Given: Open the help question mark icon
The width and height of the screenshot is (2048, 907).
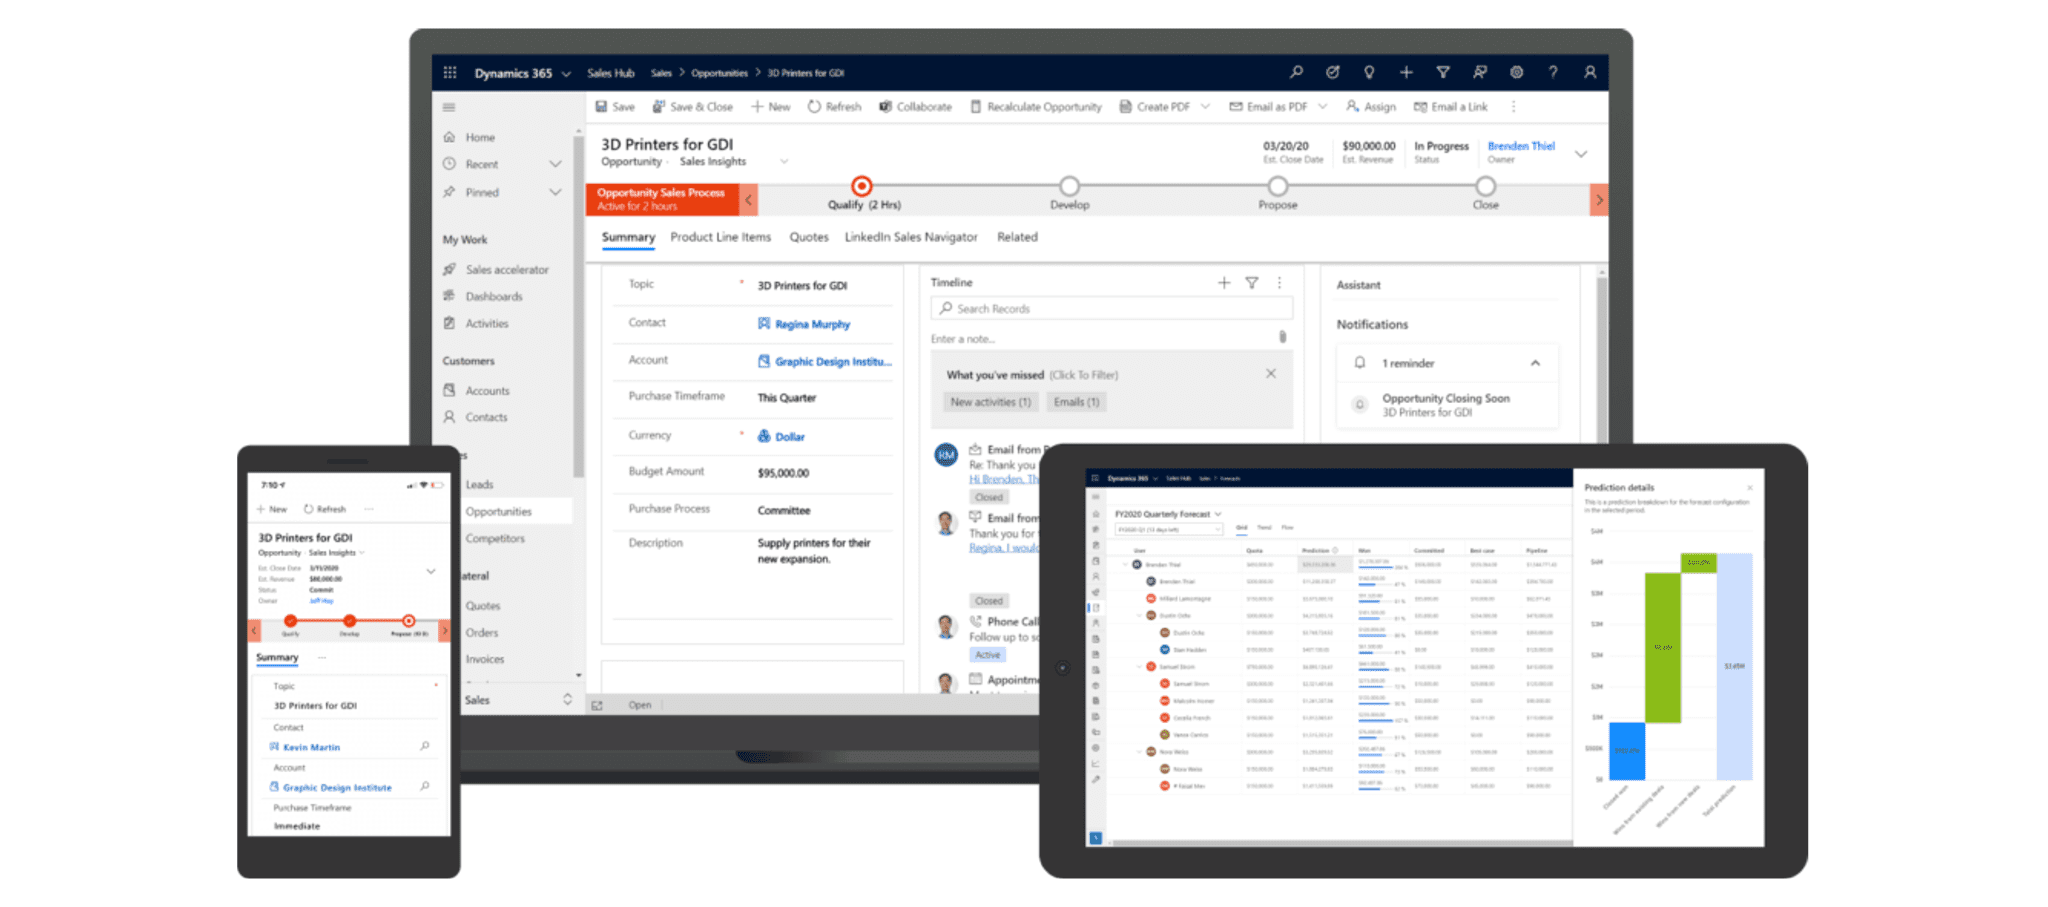Looking at the screenshot, I should 1553,72.
